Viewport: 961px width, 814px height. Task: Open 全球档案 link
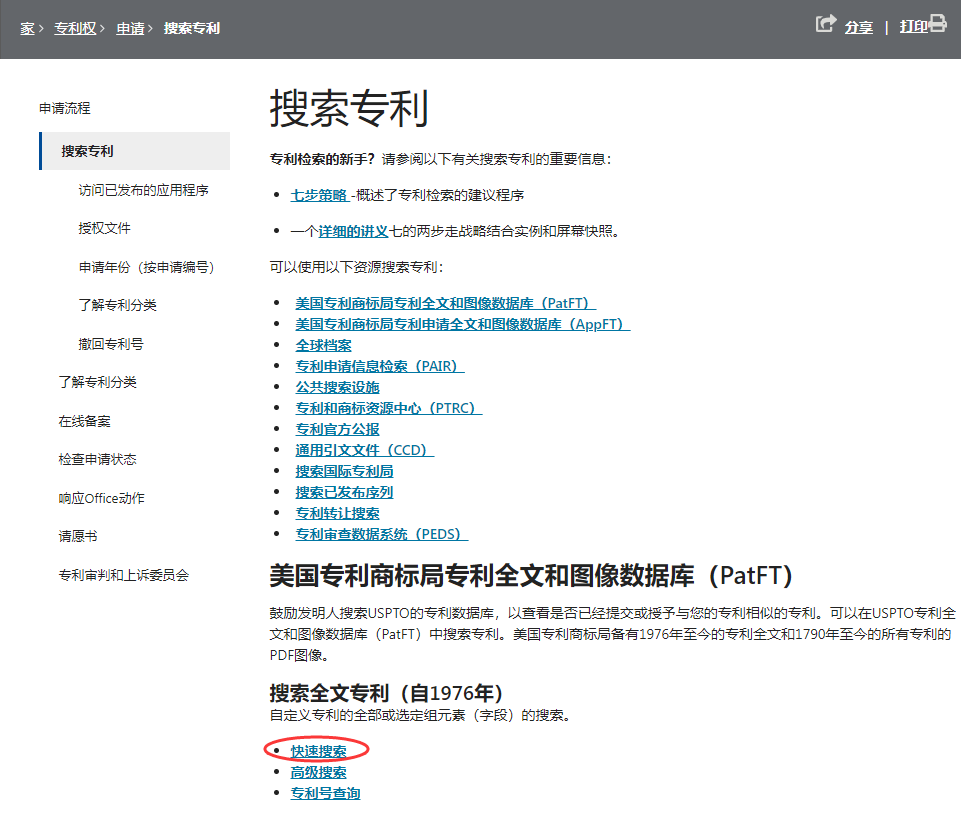point(323,345)
